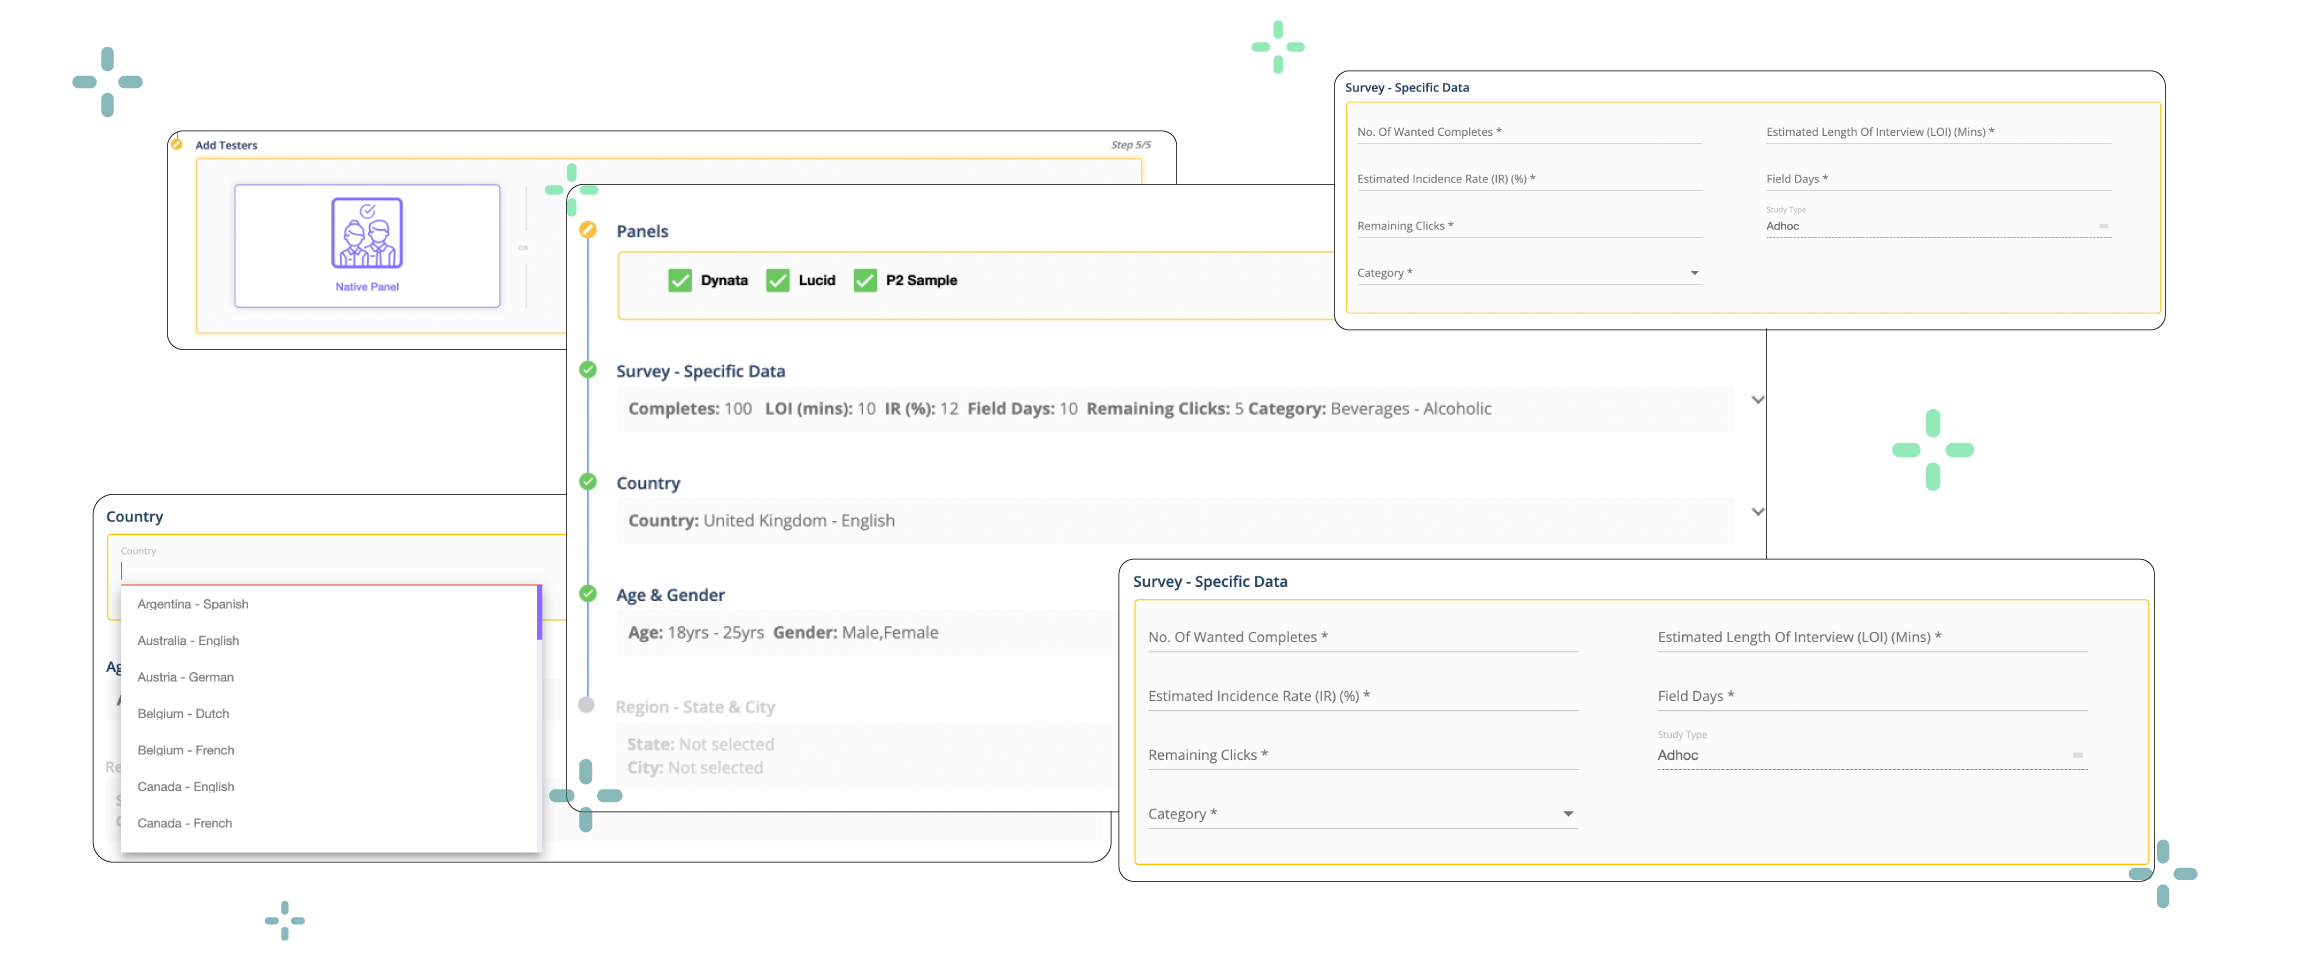Click the orange Add Testers step icon
The width and height of the screenshot is (2320, 978).
click(x=177, y=144)
